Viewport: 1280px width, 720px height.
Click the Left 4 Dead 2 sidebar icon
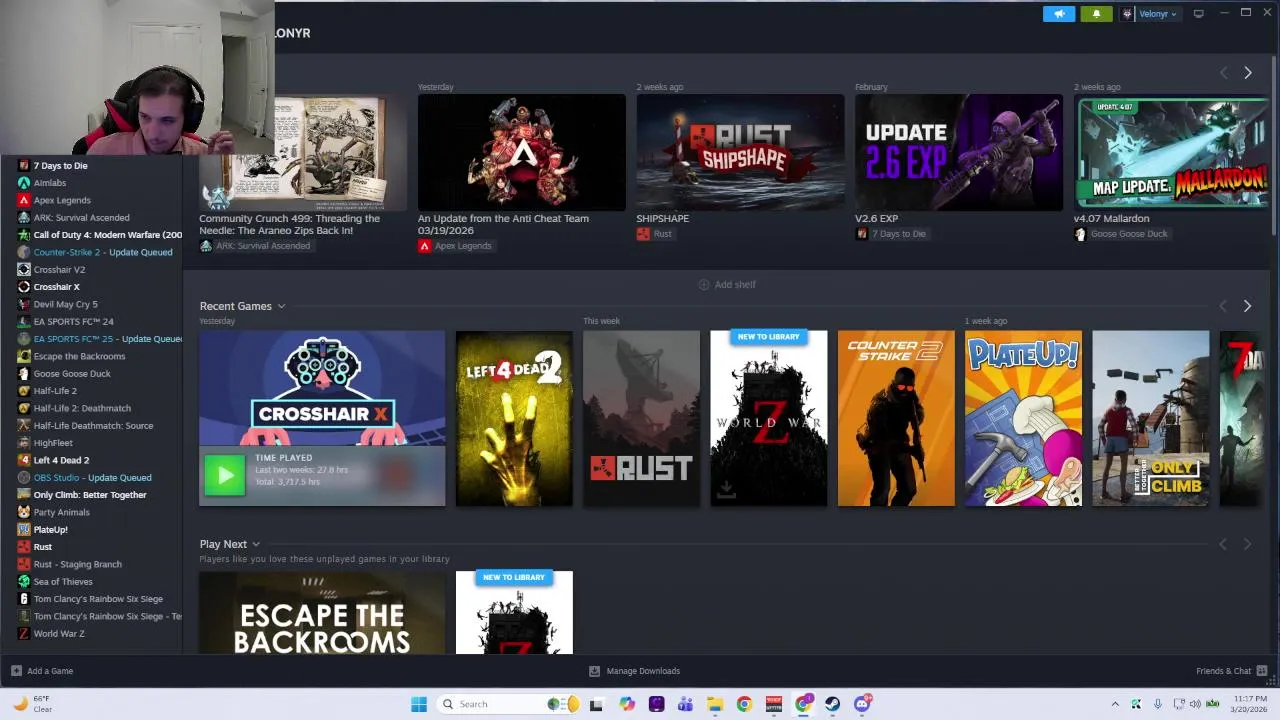(24, 460)
